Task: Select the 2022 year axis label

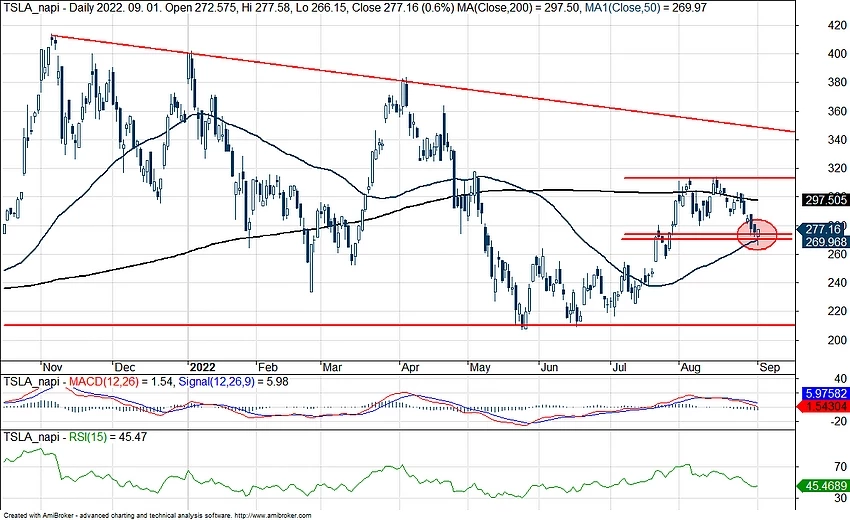Action: [x=203, y=367]
